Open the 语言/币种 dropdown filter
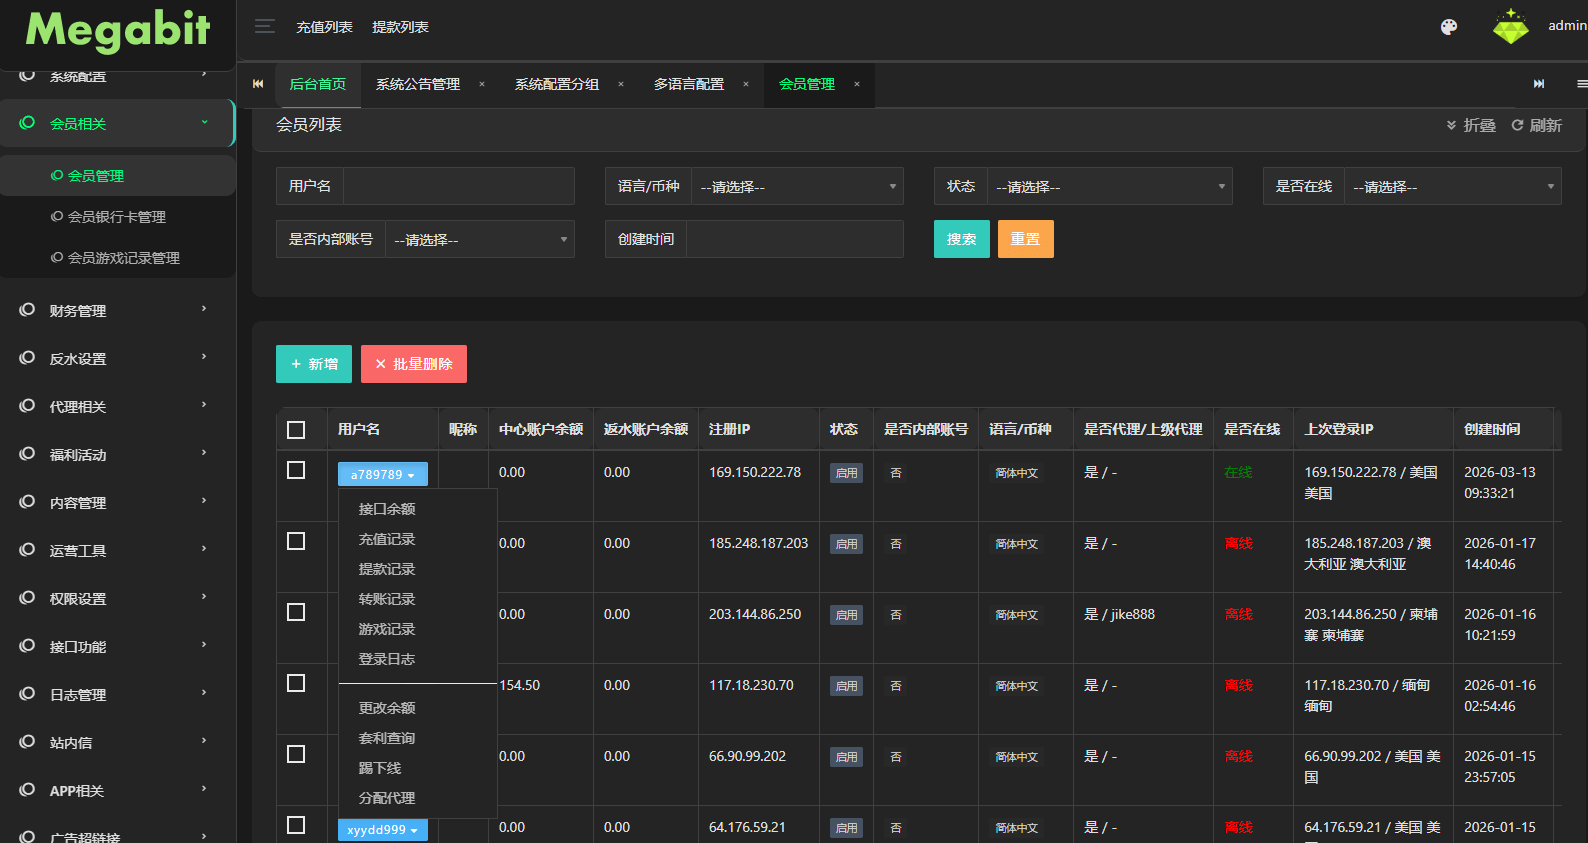The width and height of the screenshot is (1588, 843). [796, 187]
